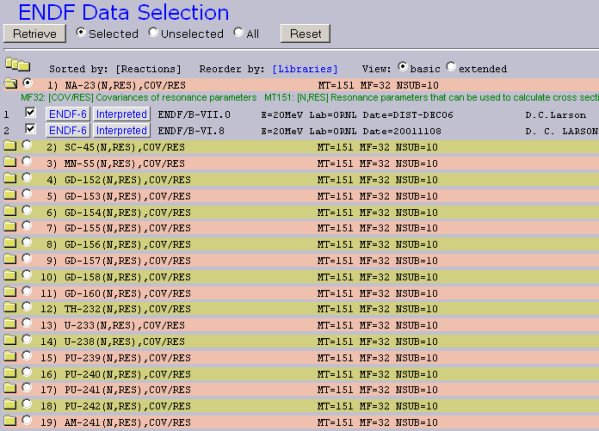The width and height of the screenshot is (599, 431).
Task: Open the GD-156 folder icon
Action: pyautogui.click(x=10, y=243)
